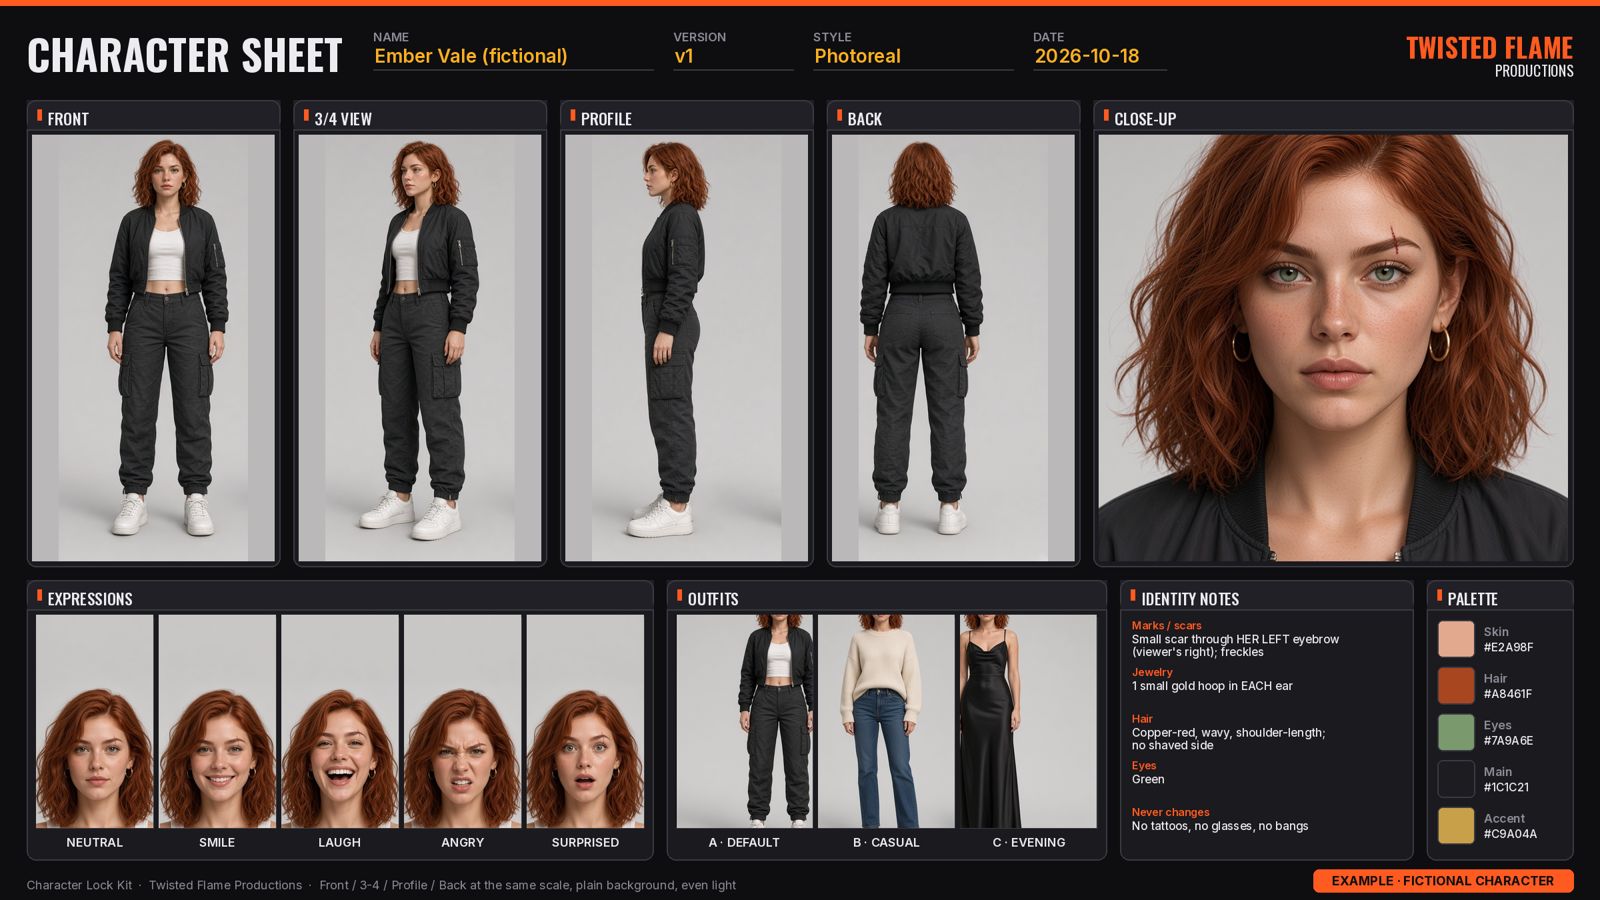Click '1 small gold hoop in EACH ear'
Image resolution: width=1600 pixels, height=900 pixels.
1212,686
